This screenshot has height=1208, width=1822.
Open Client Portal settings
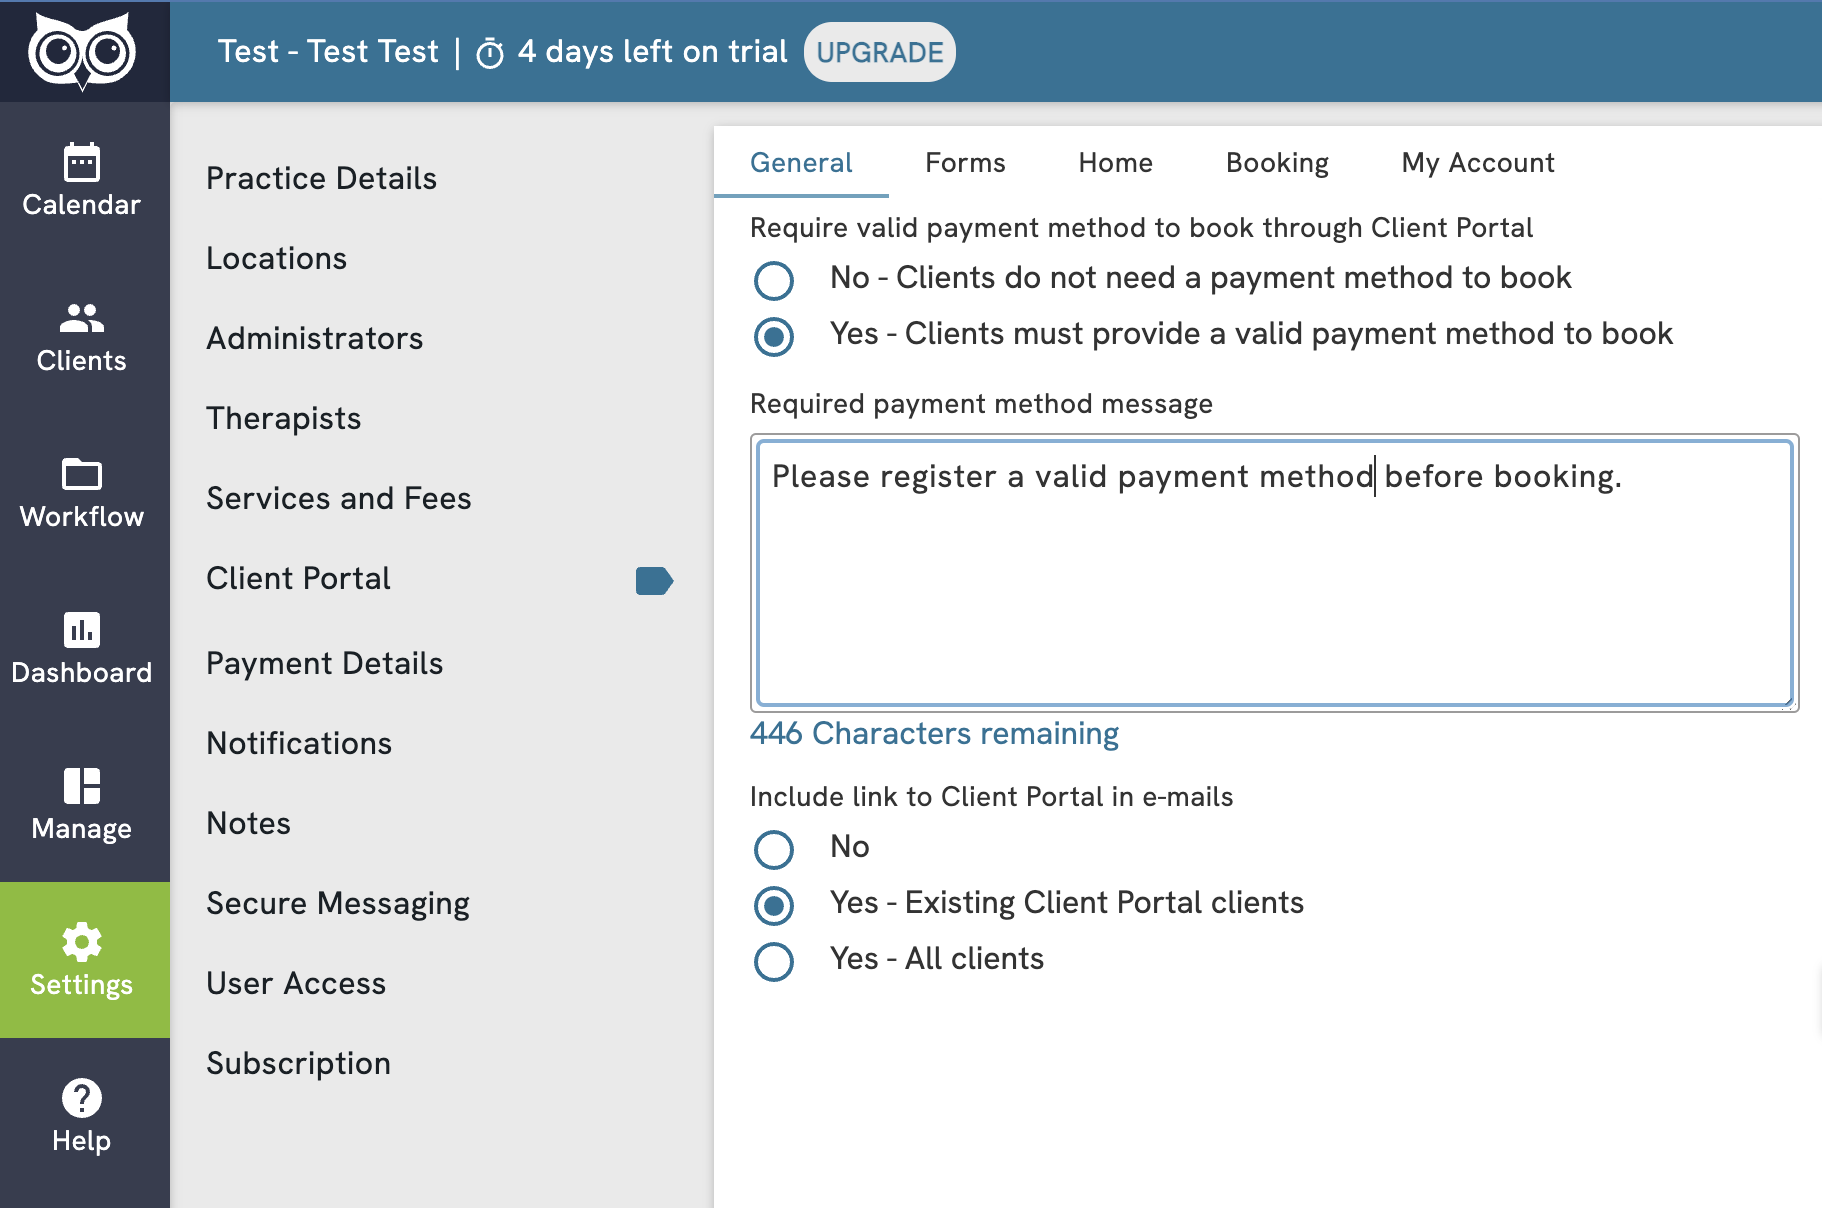298,578
